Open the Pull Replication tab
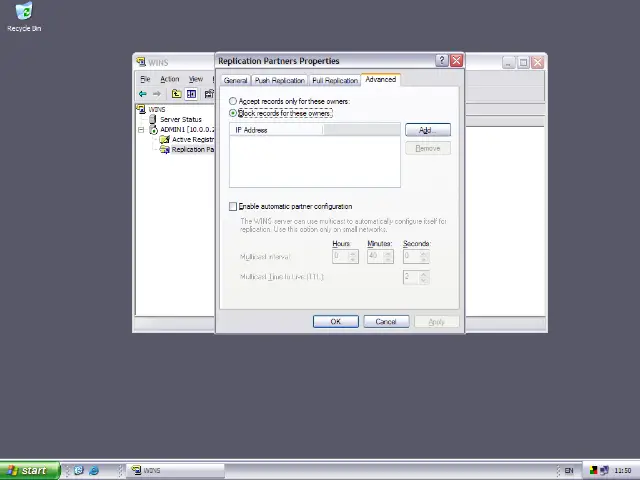 pyautogui.click(x=334, y=80)
